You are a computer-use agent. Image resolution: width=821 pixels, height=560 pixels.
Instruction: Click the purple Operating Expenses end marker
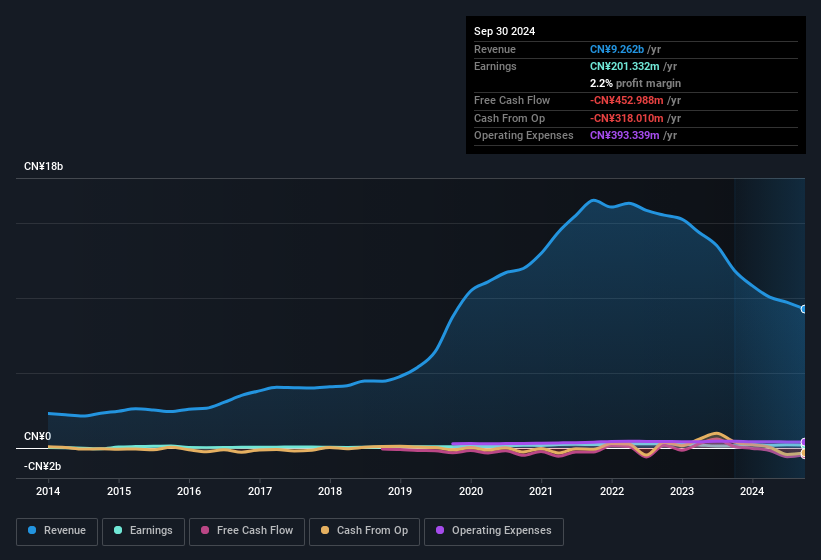[804, 442]
